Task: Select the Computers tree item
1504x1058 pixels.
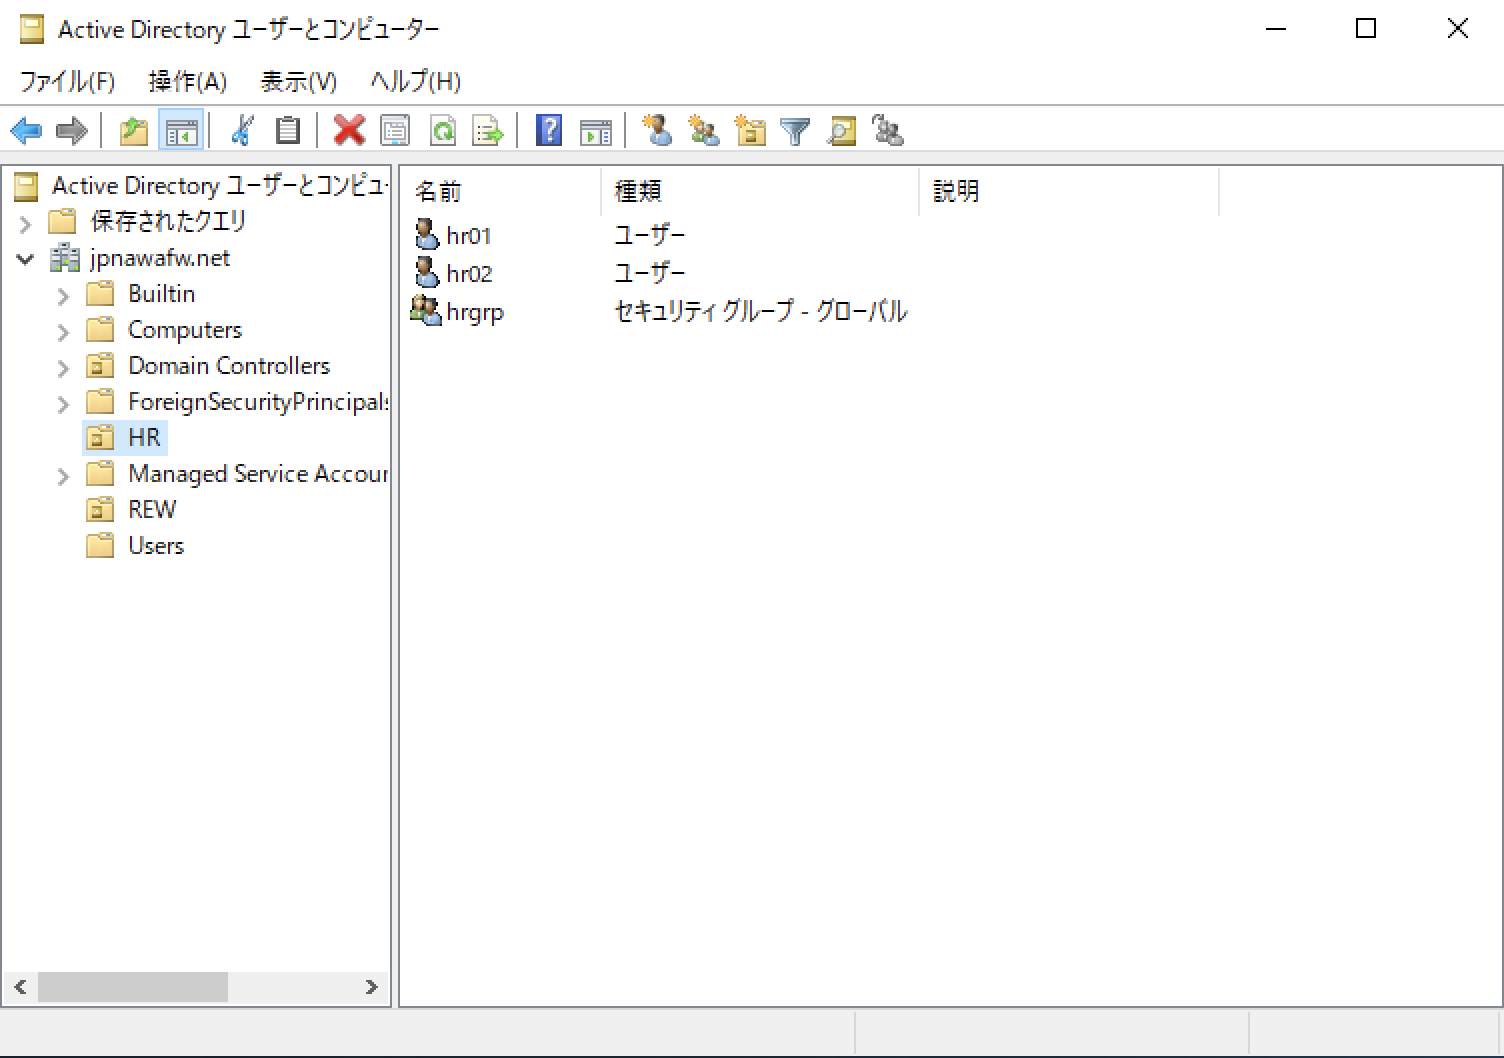Action: click(x=185, y=330)
